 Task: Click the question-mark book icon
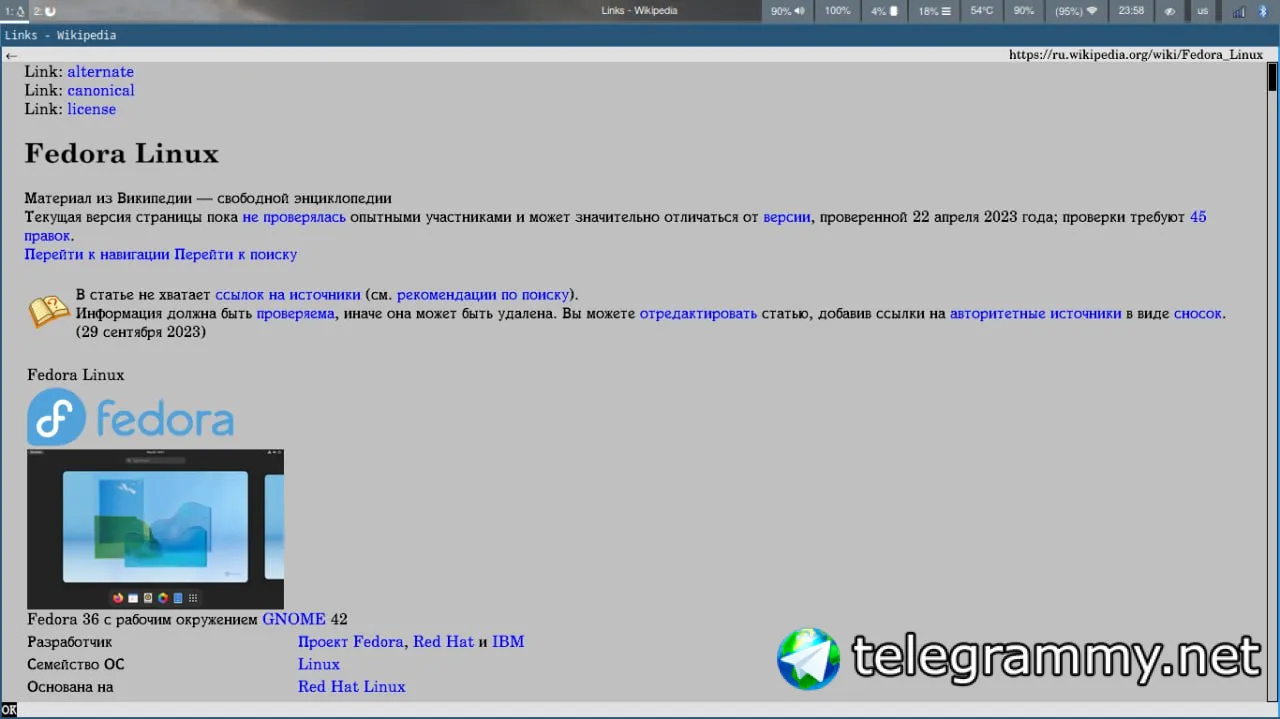[x=48, y=312]
